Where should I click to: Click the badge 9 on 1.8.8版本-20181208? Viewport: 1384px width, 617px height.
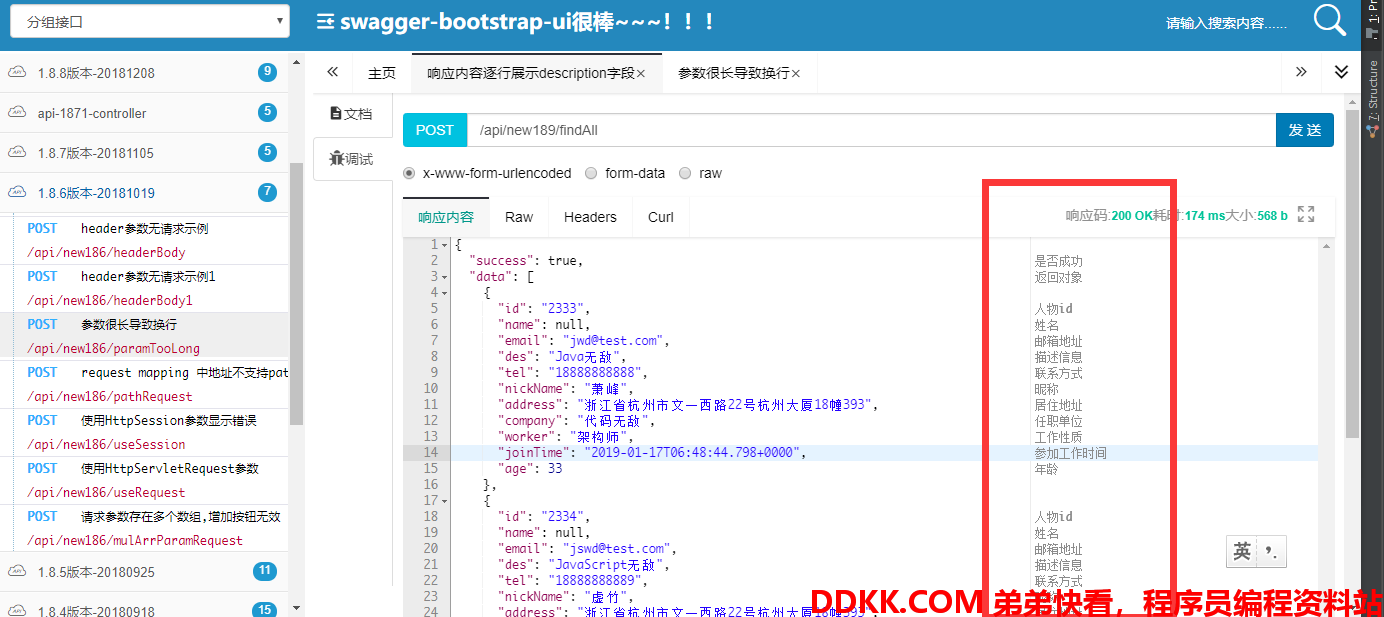[267, 72]
